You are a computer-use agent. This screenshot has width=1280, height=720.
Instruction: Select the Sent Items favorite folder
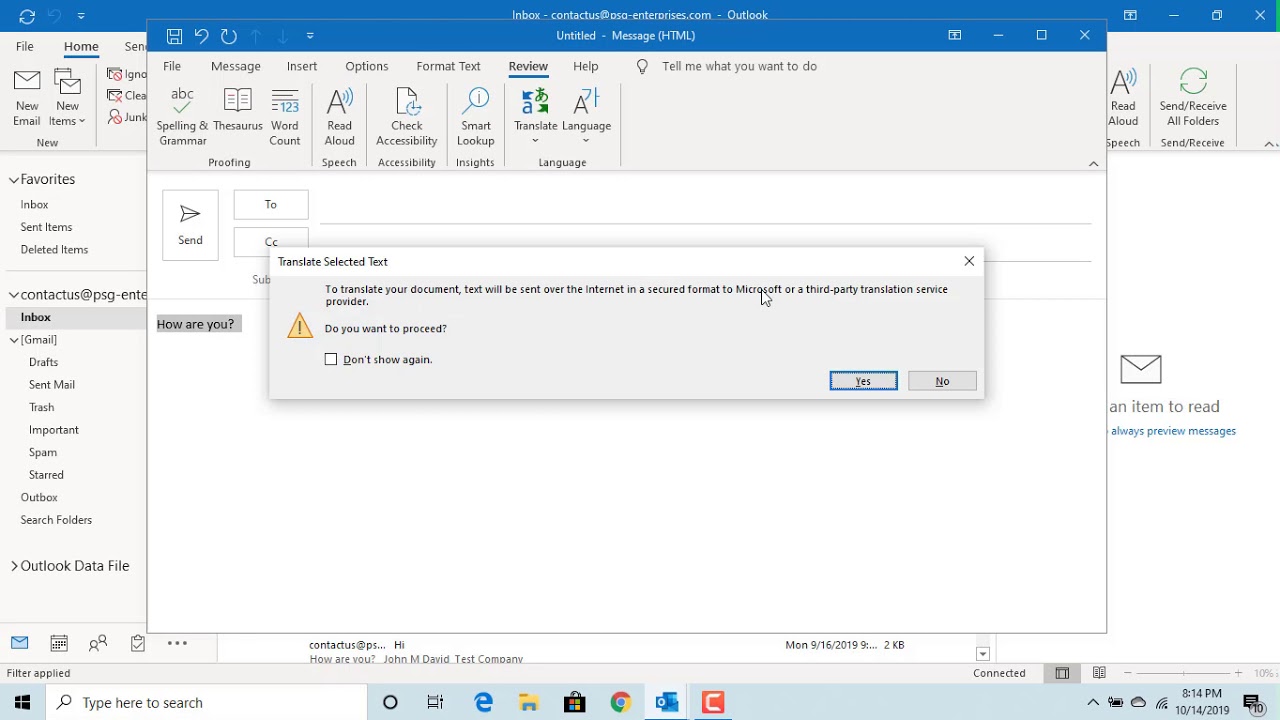pos(46,227)
